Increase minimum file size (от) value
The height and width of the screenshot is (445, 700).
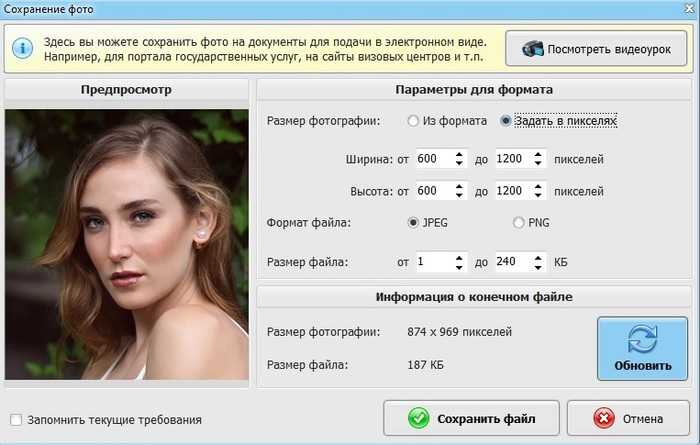tap(459, 258)
